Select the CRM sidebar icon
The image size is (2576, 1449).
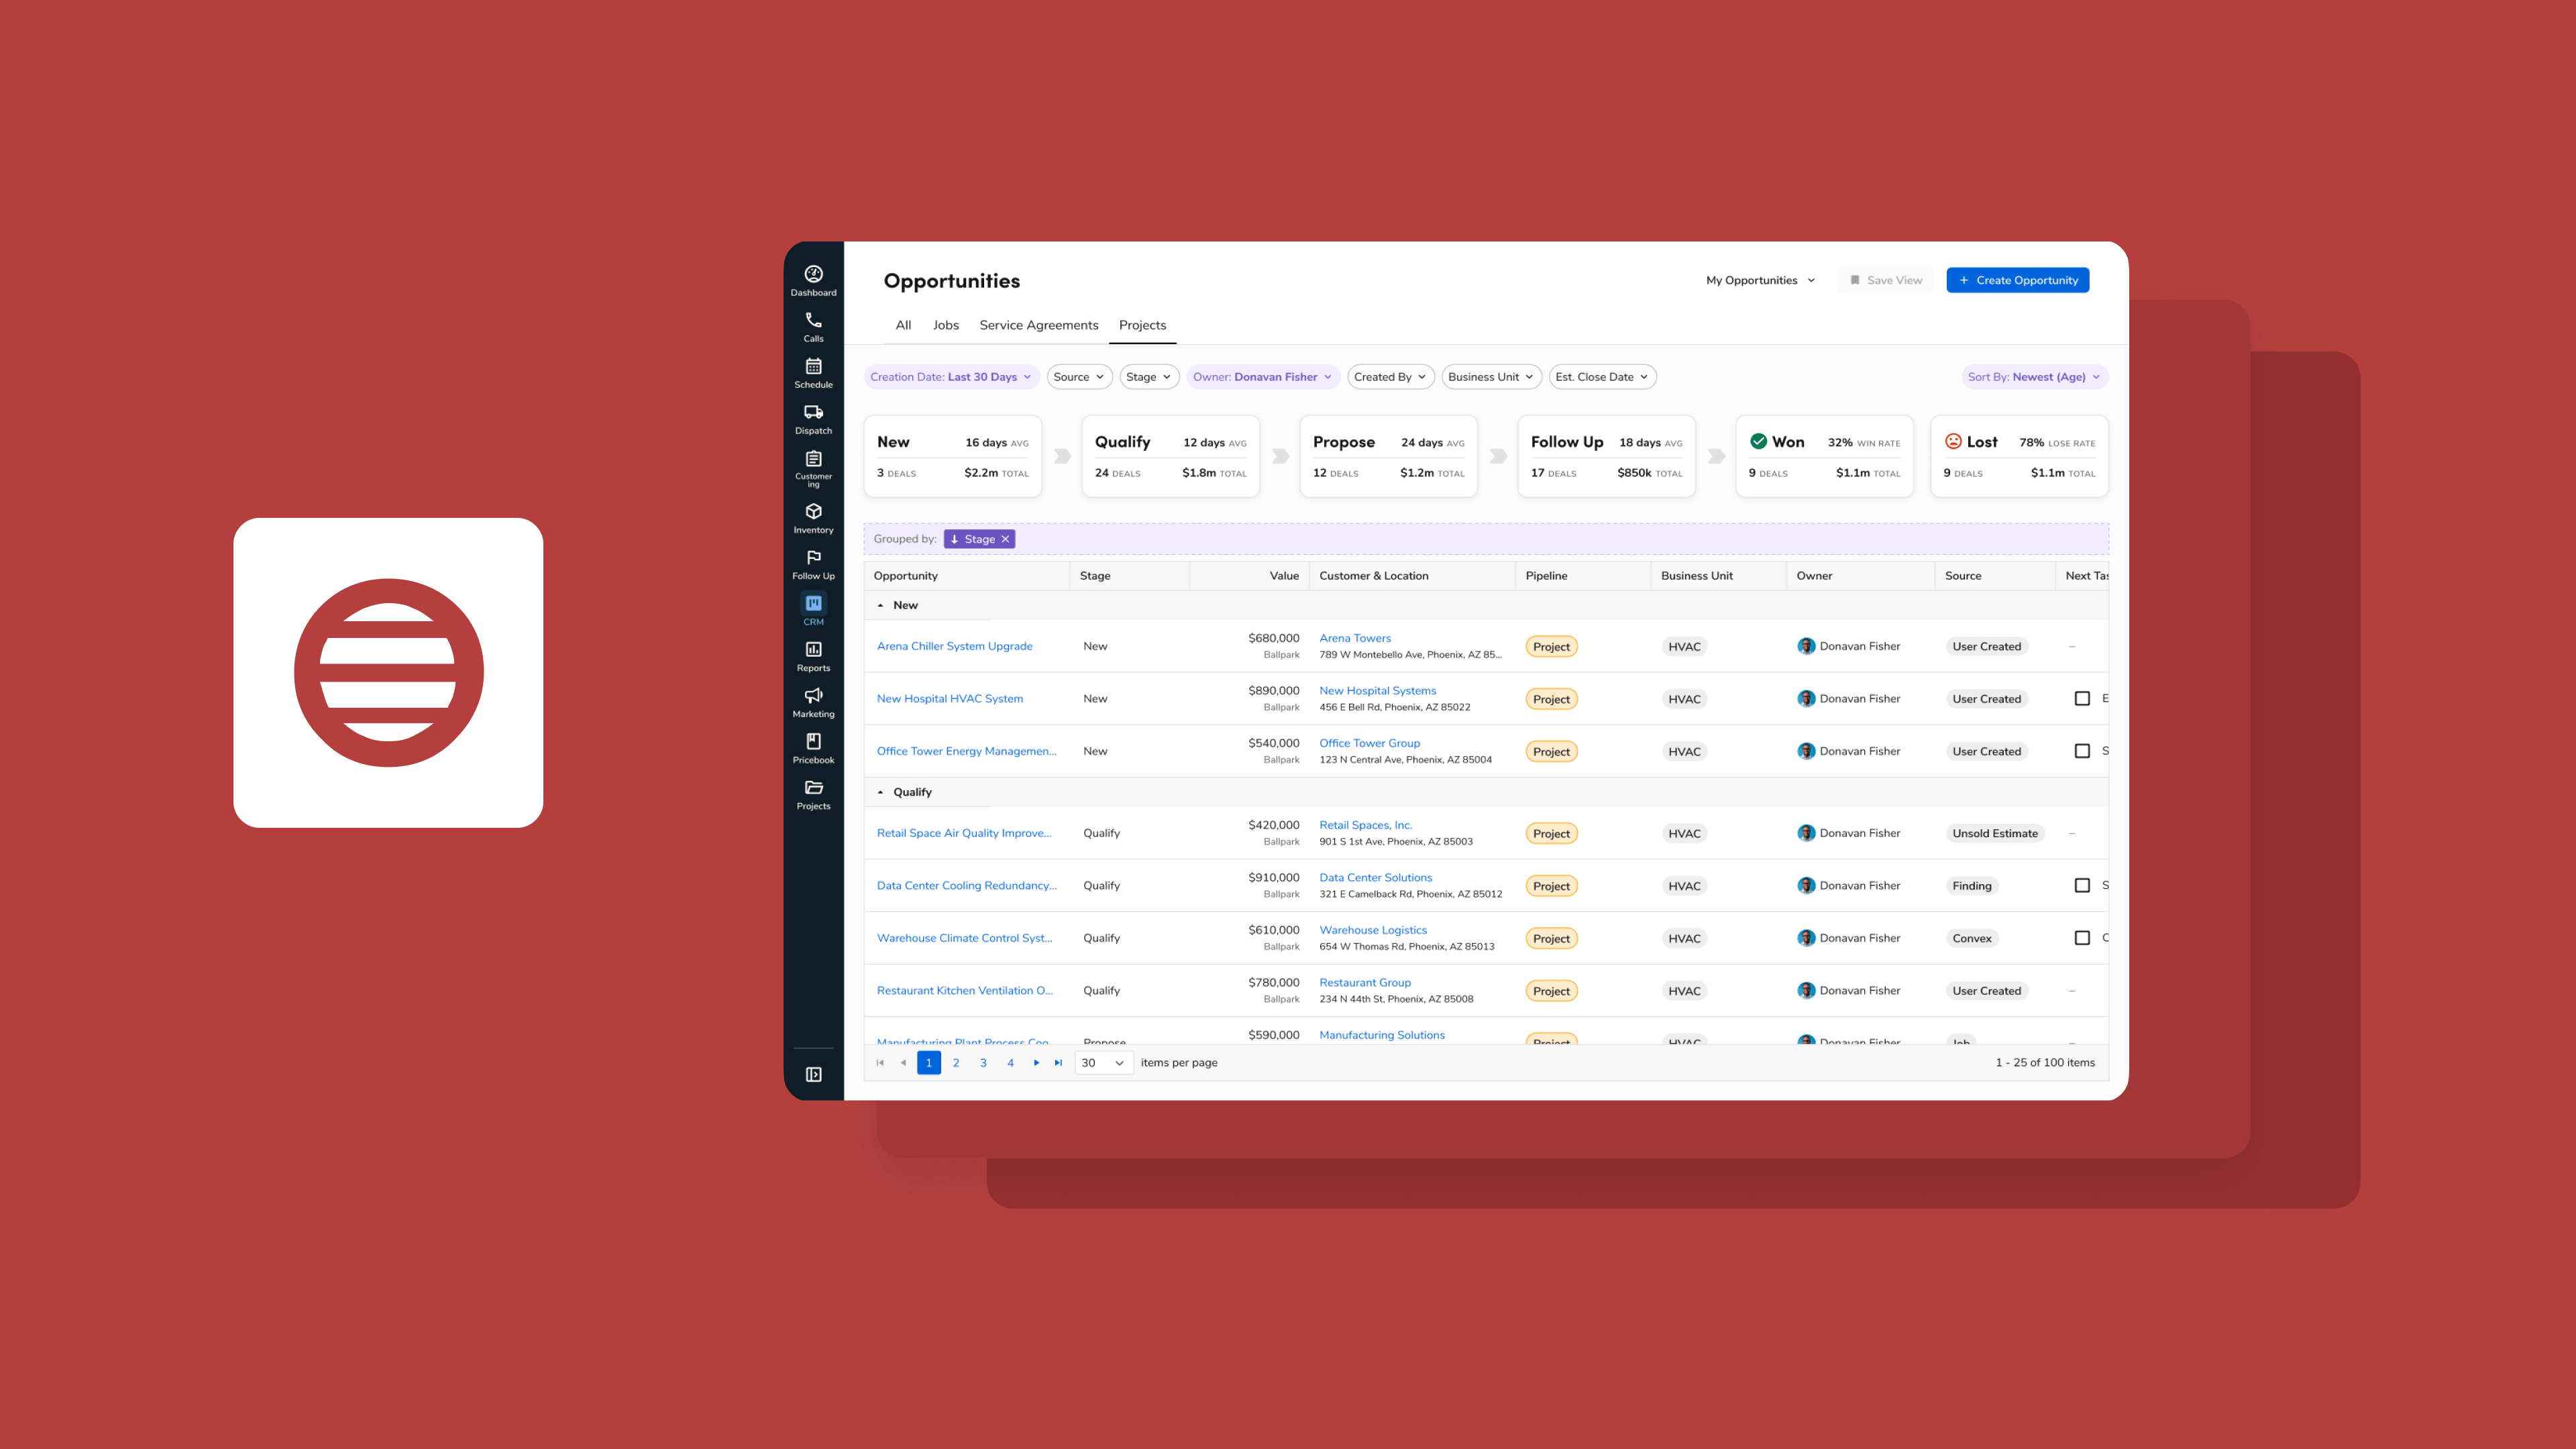[813, 609]
